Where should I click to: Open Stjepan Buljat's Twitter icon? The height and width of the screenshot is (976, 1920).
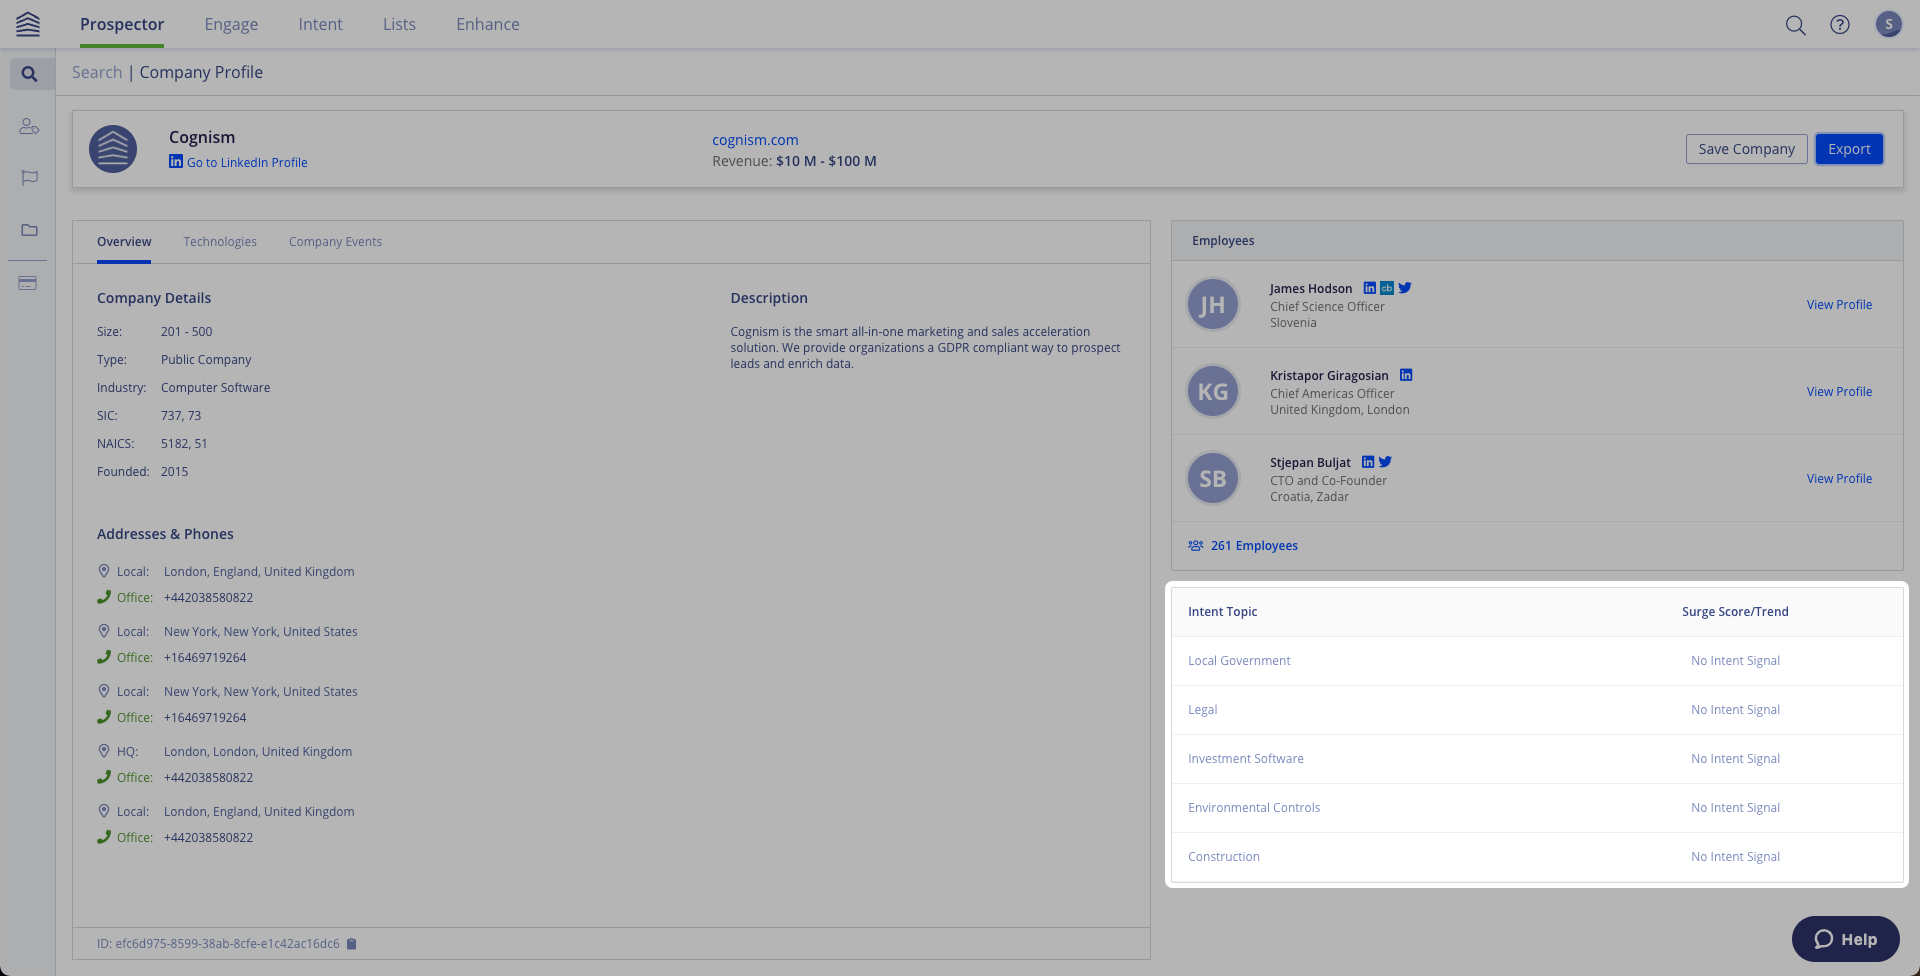1385,462
